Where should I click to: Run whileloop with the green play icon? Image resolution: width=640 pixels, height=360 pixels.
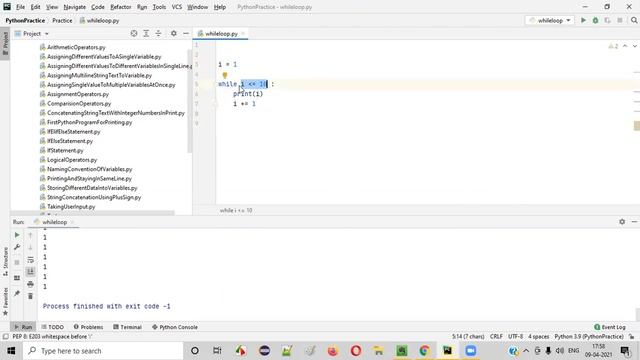[x=583, y=20]
